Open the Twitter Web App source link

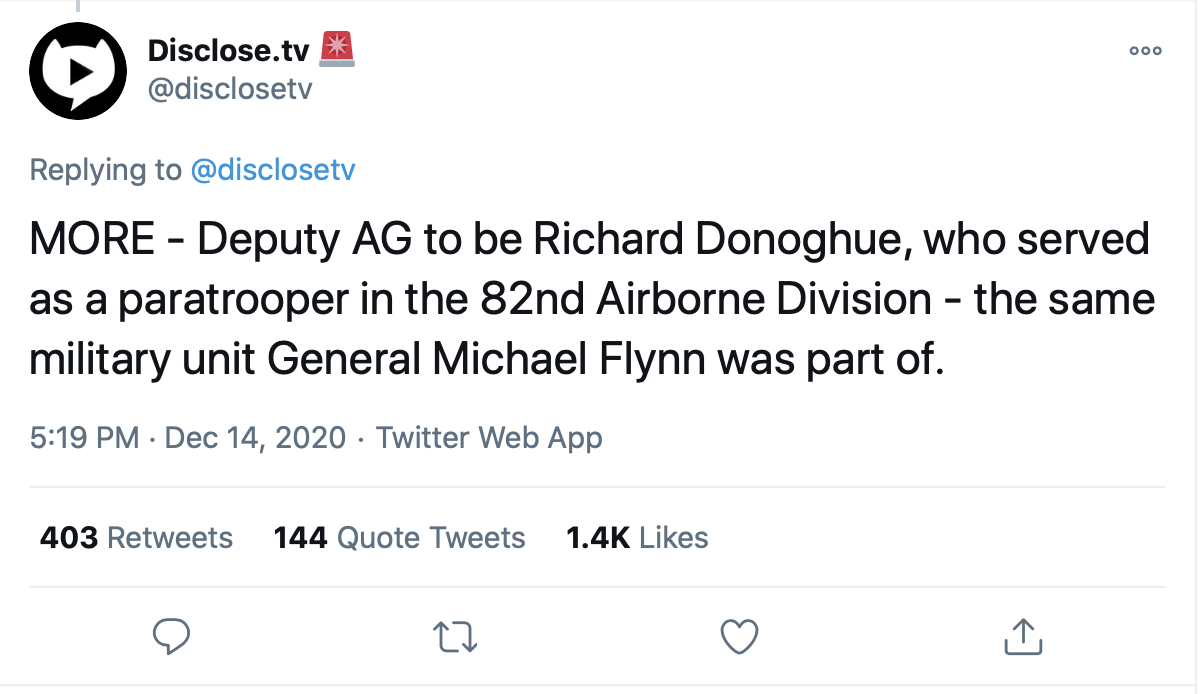click(489, 437)
